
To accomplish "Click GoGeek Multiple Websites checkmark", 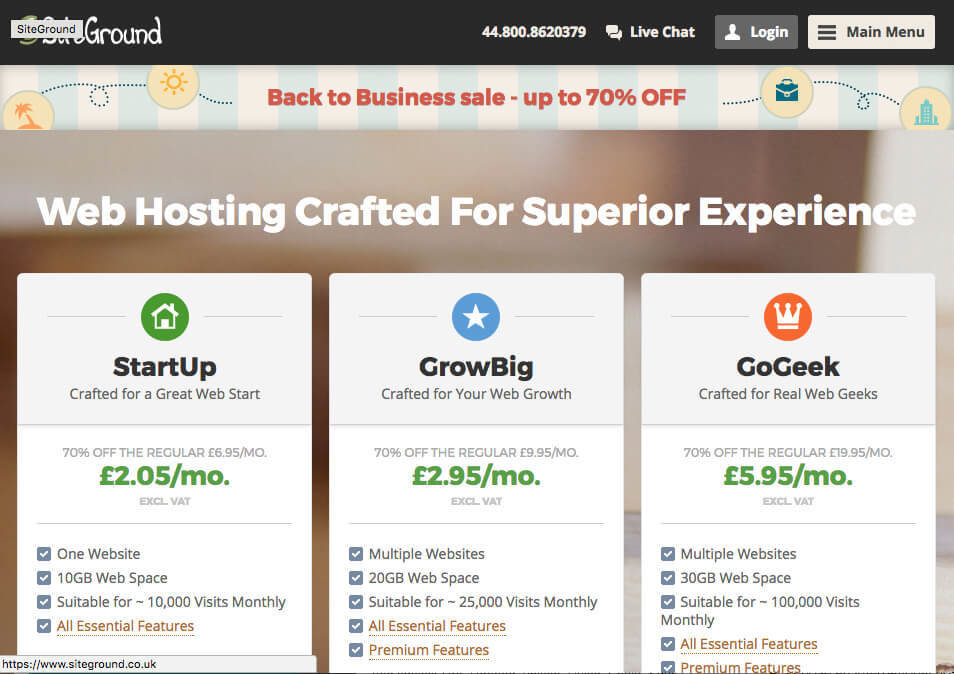I will coord(667,554).
